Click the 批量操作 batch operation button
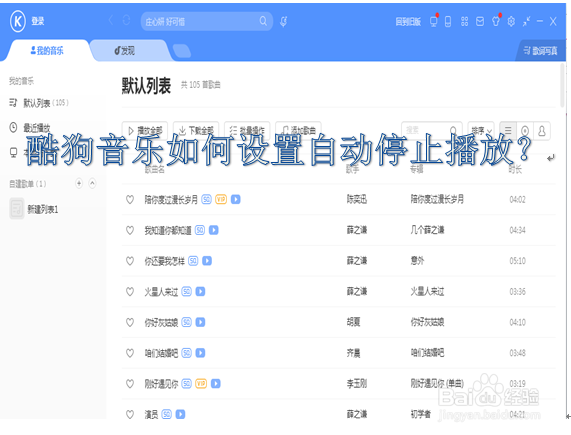 pos(247,130)
